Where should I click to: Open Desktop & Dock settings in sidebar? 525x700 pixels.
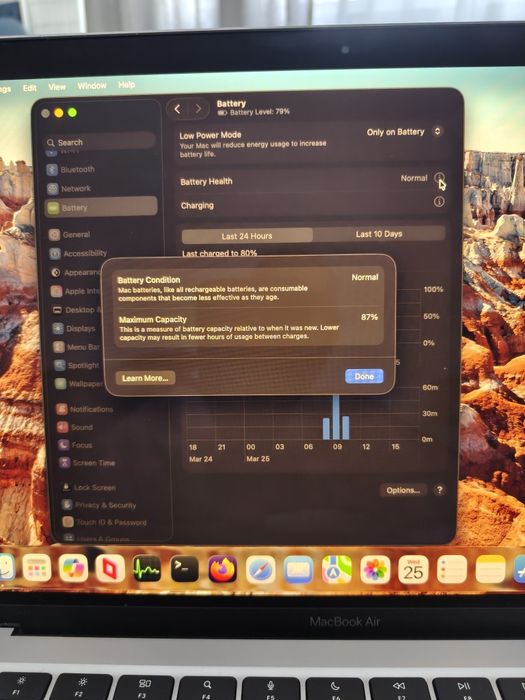pyautogui.click(x=76, y=310)
